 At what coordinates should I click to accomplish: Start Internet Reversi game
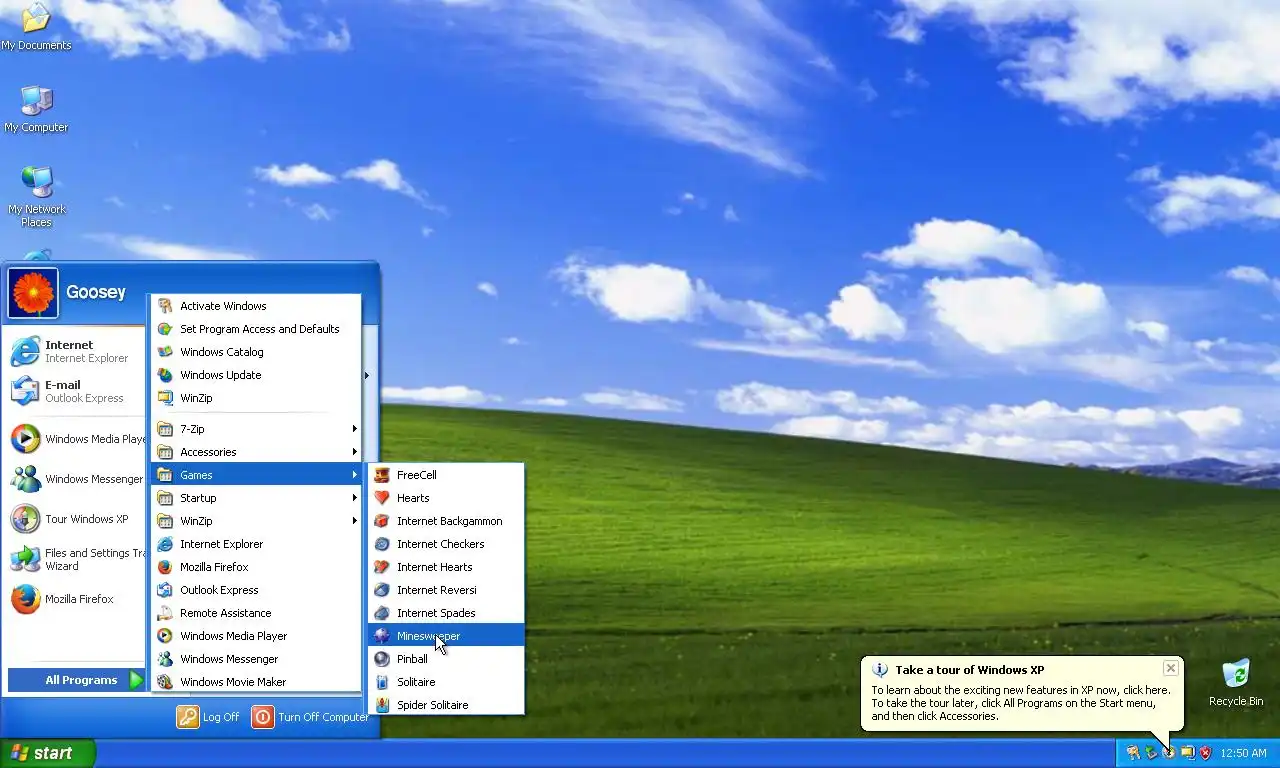click(x=446, y=590)
